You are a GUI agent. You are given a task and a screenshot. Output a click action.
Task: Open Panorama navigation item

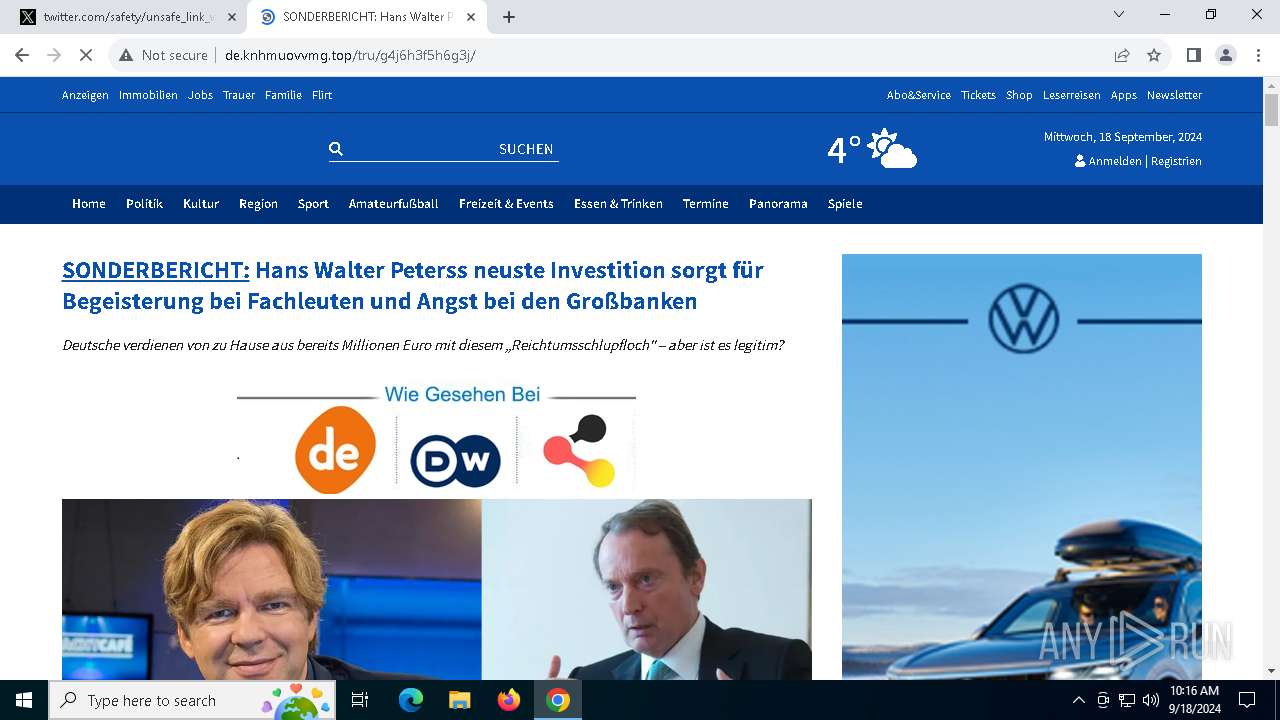click(778, 204)
